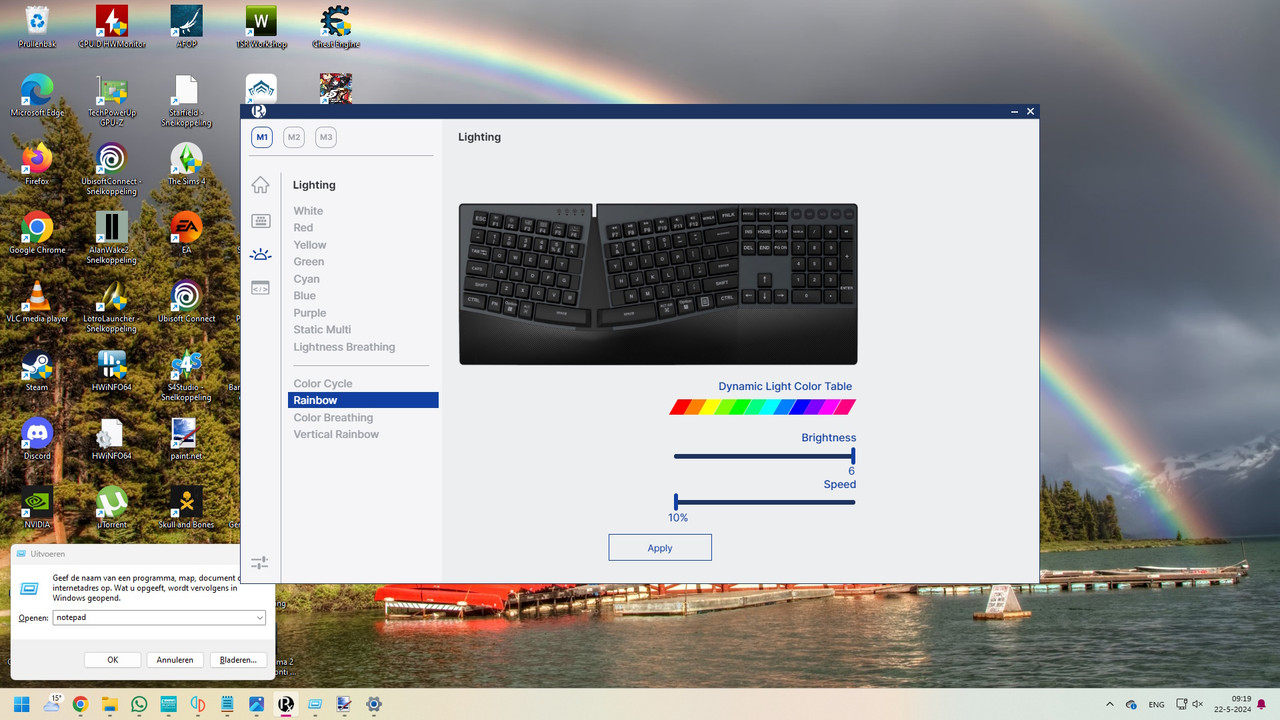Pick Purple lighting mode
Image resolution: width=1280 pixels, height=720 pixels.
[310, 313]
